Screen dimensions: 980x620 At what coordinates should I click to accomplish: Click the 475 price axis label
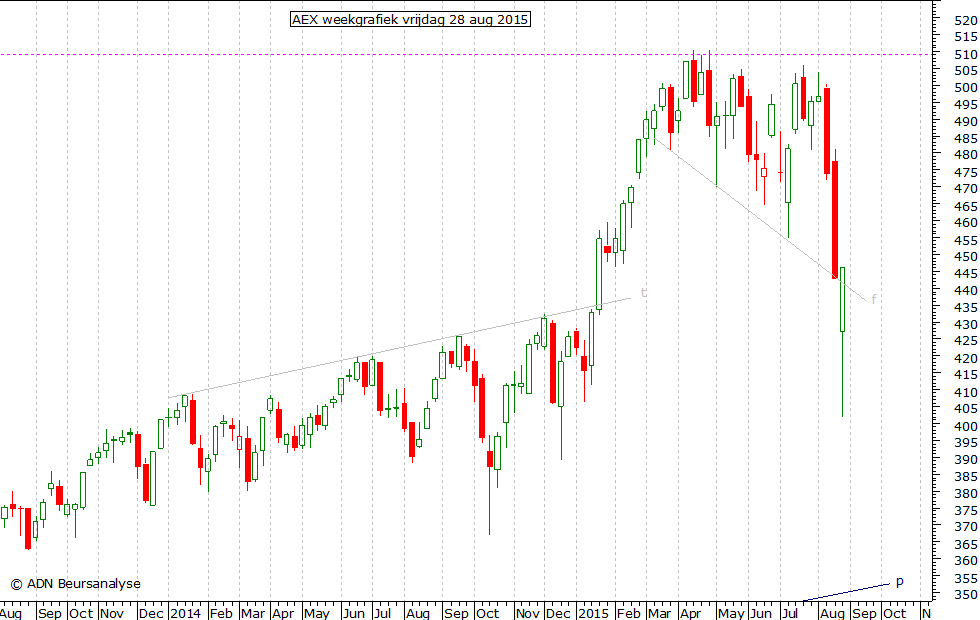point(966,172)
